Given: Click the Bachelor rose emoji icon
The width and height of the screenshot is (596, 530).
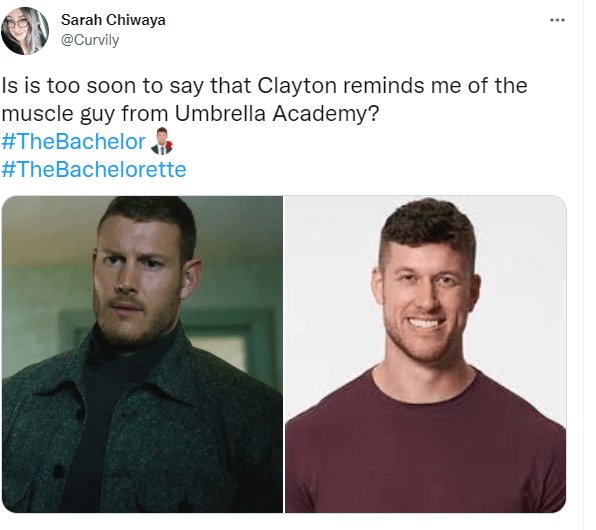Looking at the screenshot, I should point(162,141).
